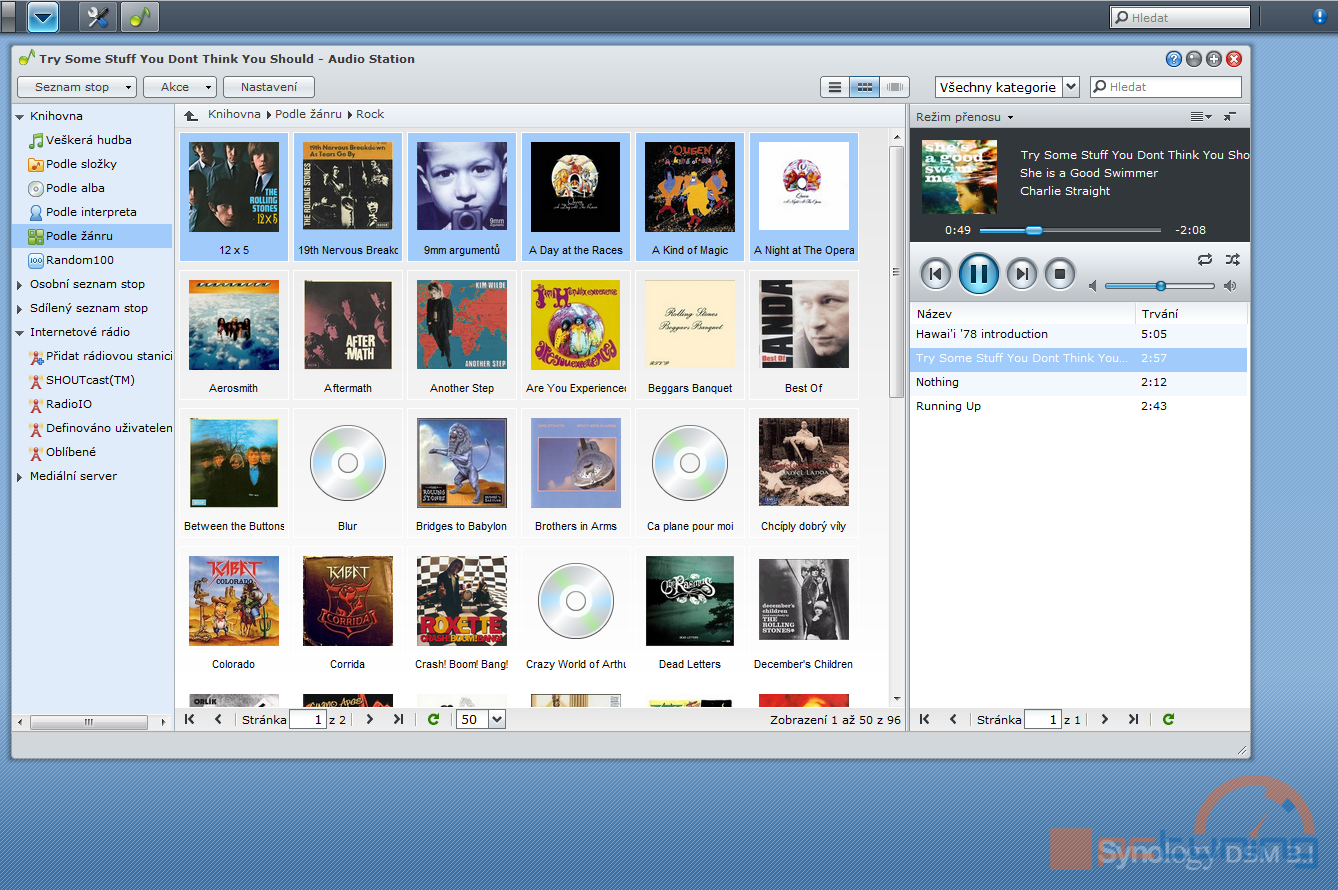Collapse the Knihovna tree node

20,117
